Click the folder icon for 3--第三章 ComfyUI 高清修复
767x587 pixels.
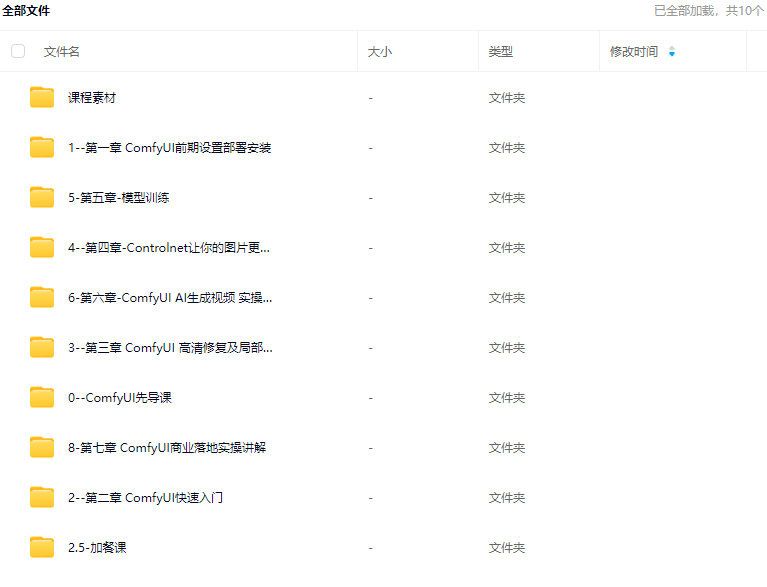pos(42,347)
